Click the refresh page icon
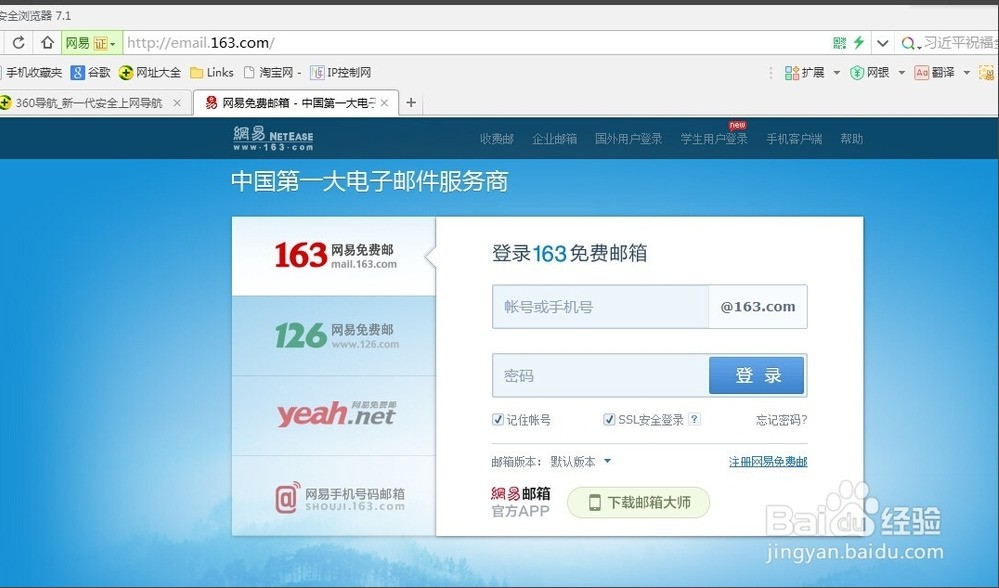Screen dimensions: 999x588 pyautogui.click(x=17, y=42)
